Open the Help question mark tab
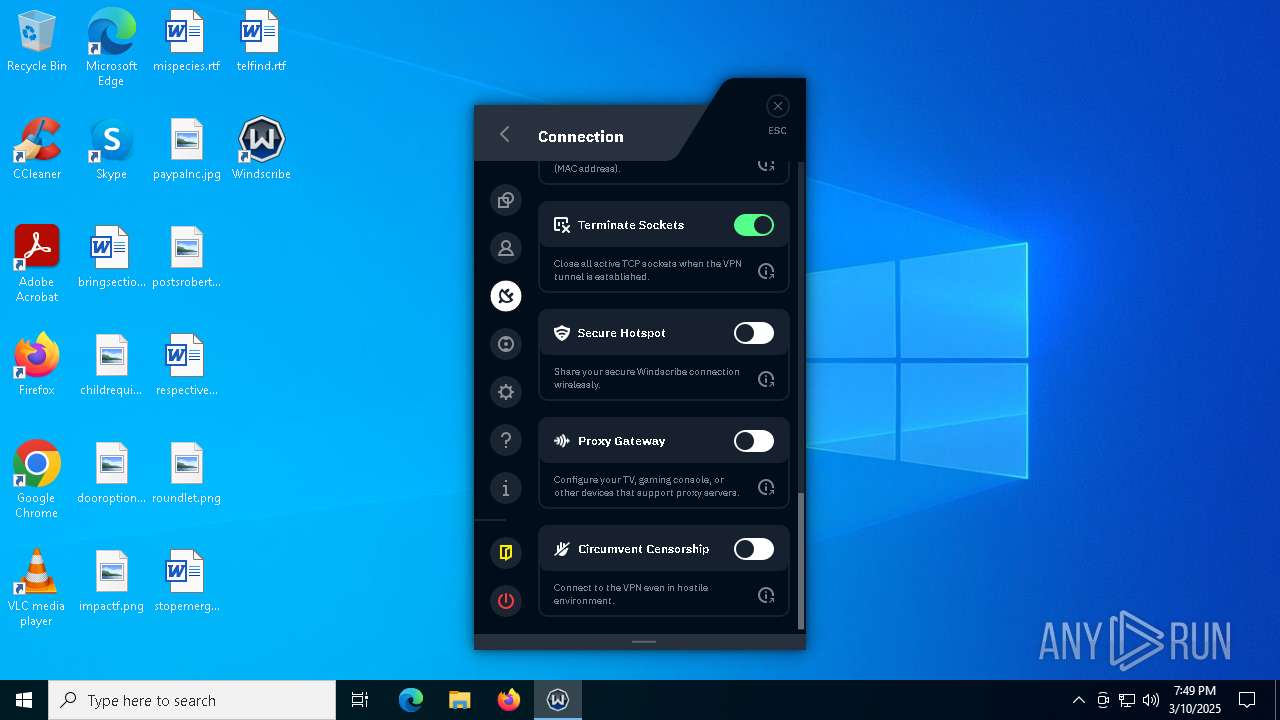1280x720 pixels. (506, 440)
